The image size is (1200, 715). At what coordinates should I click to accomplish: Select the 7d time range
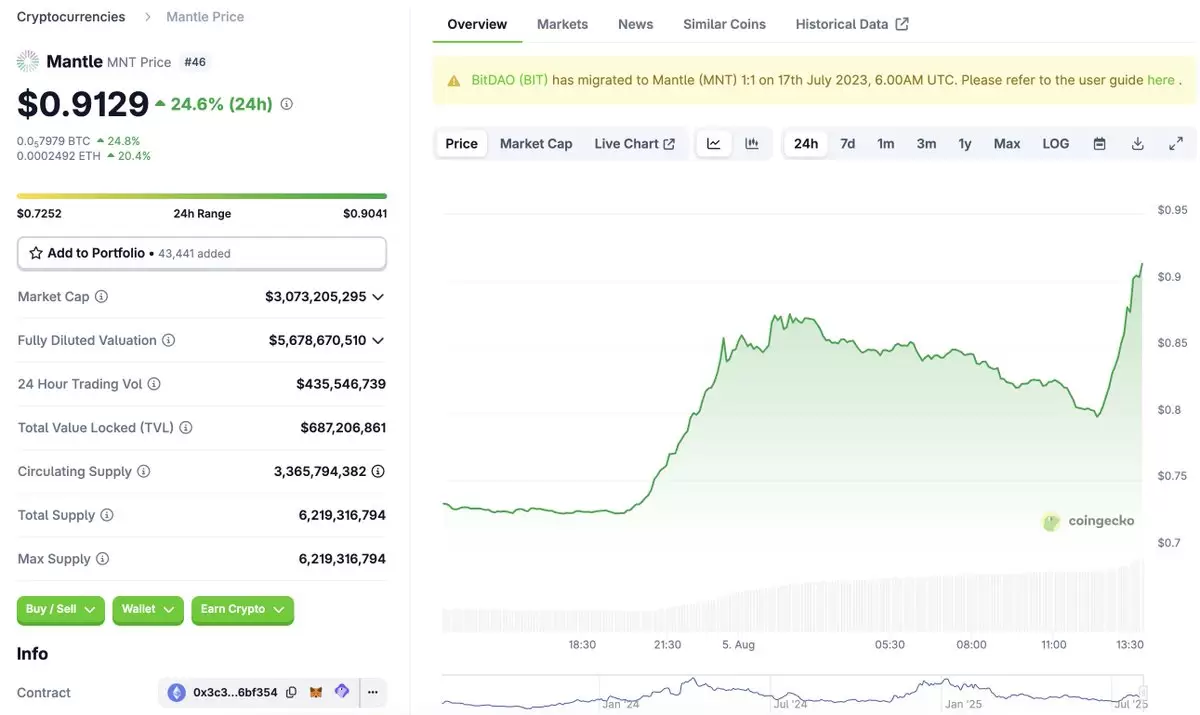click(x=847, y=144)
